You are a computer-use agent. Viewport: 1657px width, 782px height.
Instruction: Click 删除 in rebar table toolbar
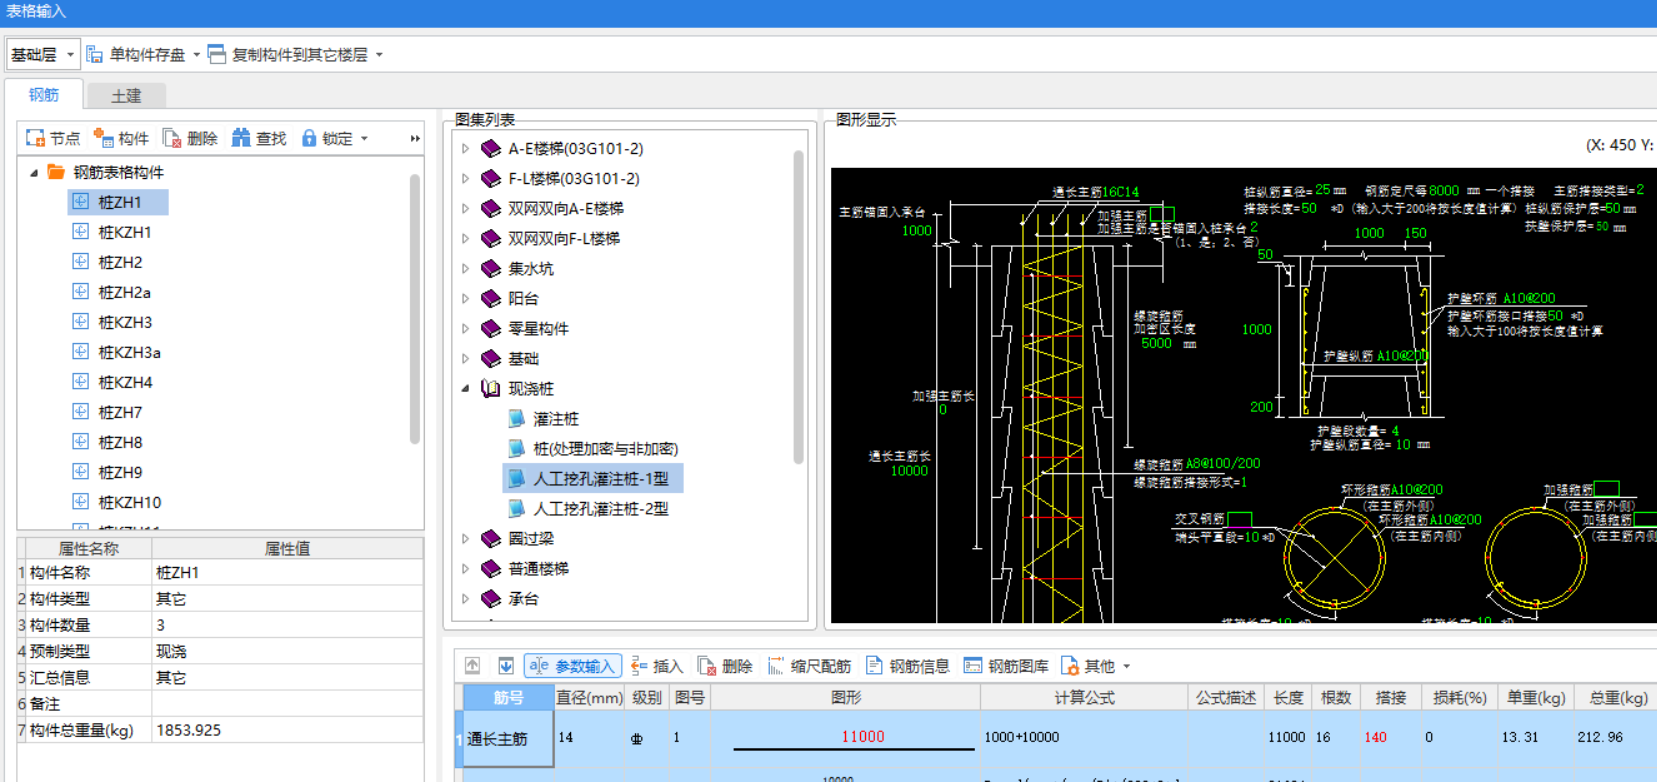[725, 666]
